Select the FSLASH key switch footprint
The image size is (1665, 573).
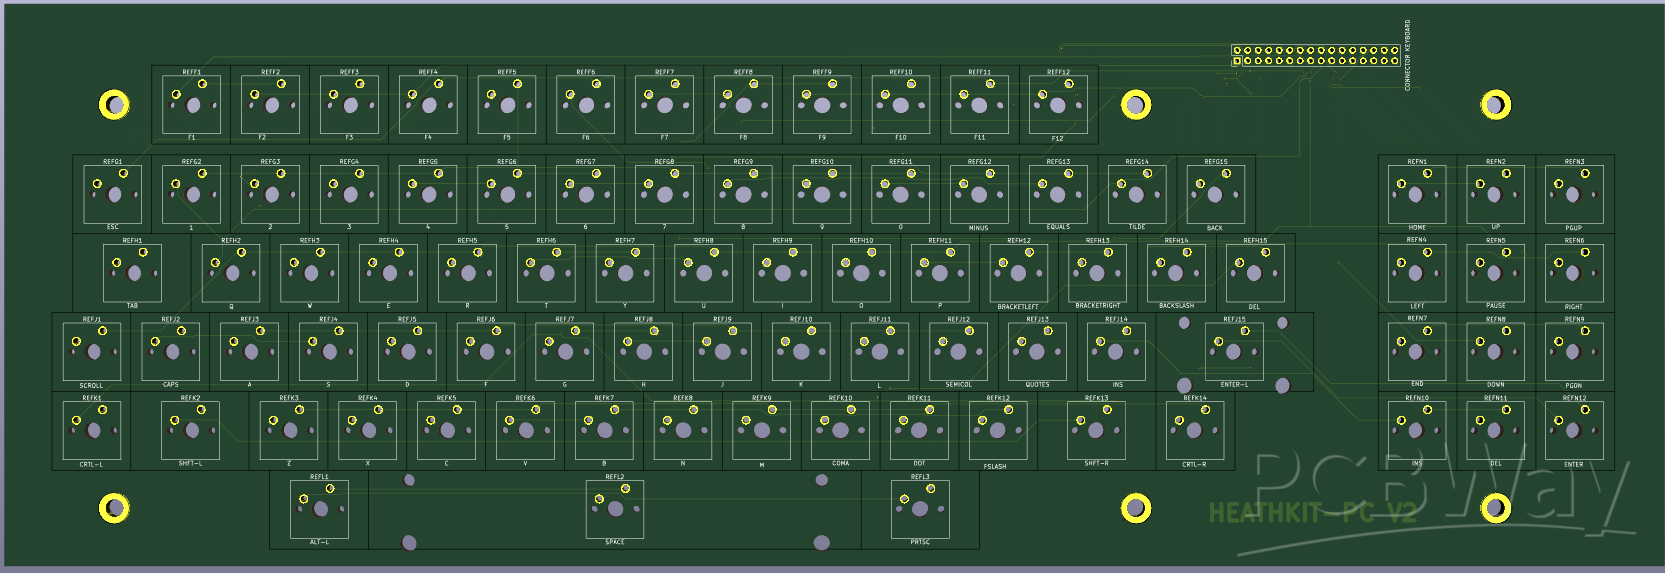[x=997, y=430]
